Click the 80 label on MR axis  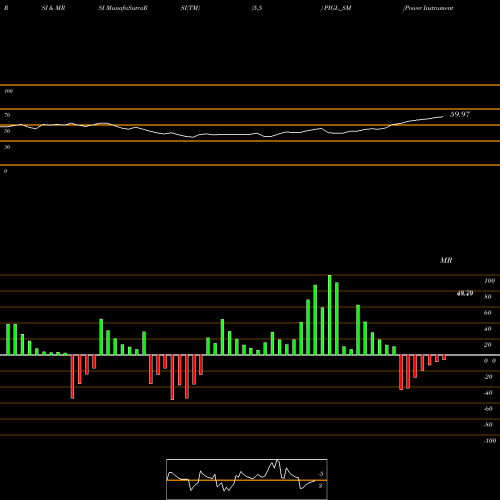pos(488,297)
